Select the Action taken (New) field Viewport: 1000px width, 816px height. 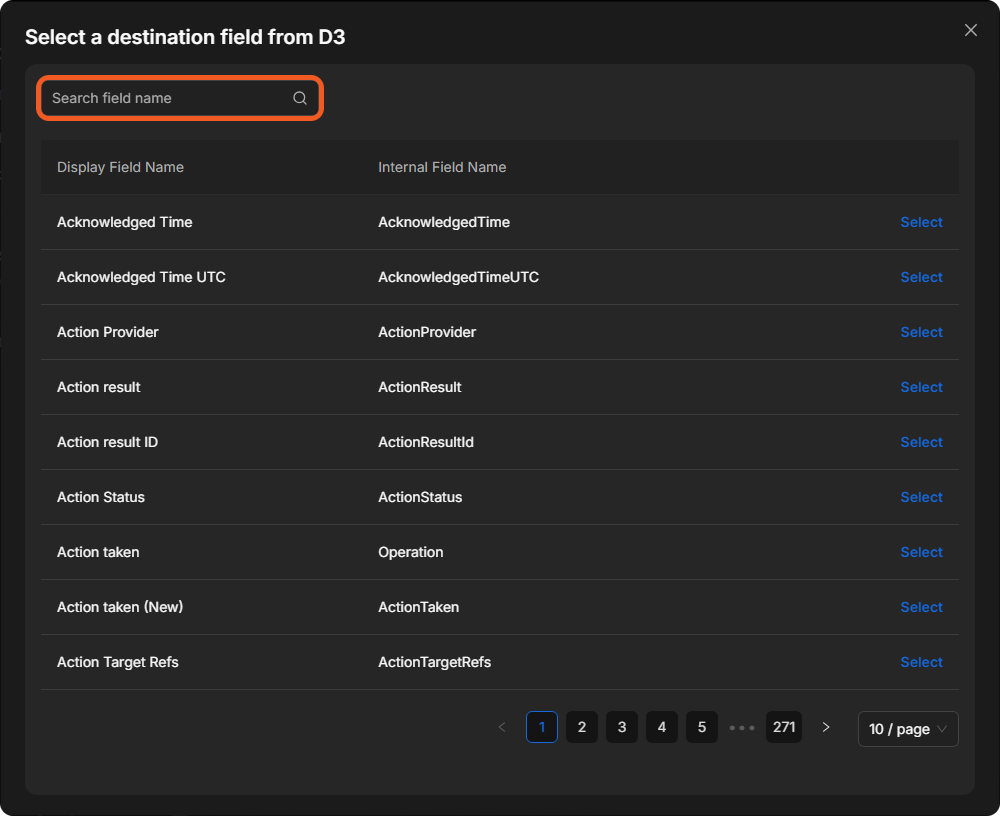(921, 607)
